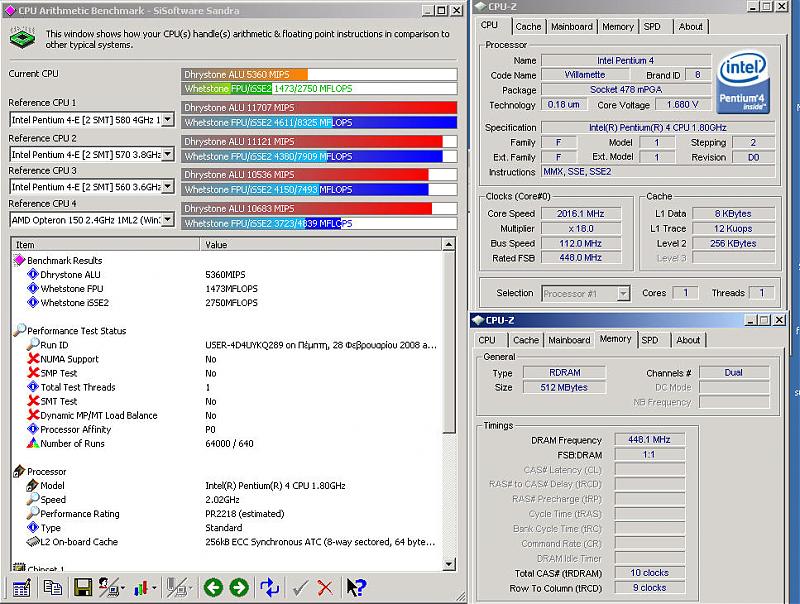Click the Total CAS# value 10 clocks
The width and height of the screenshot is (800, 604).
[649, 573]
